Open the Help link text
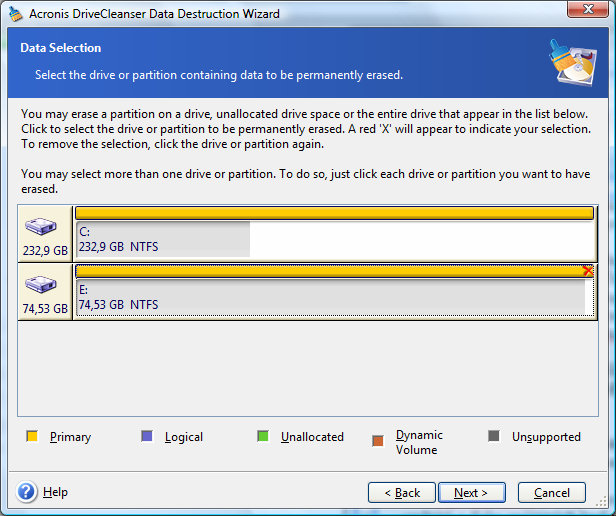 55,492
